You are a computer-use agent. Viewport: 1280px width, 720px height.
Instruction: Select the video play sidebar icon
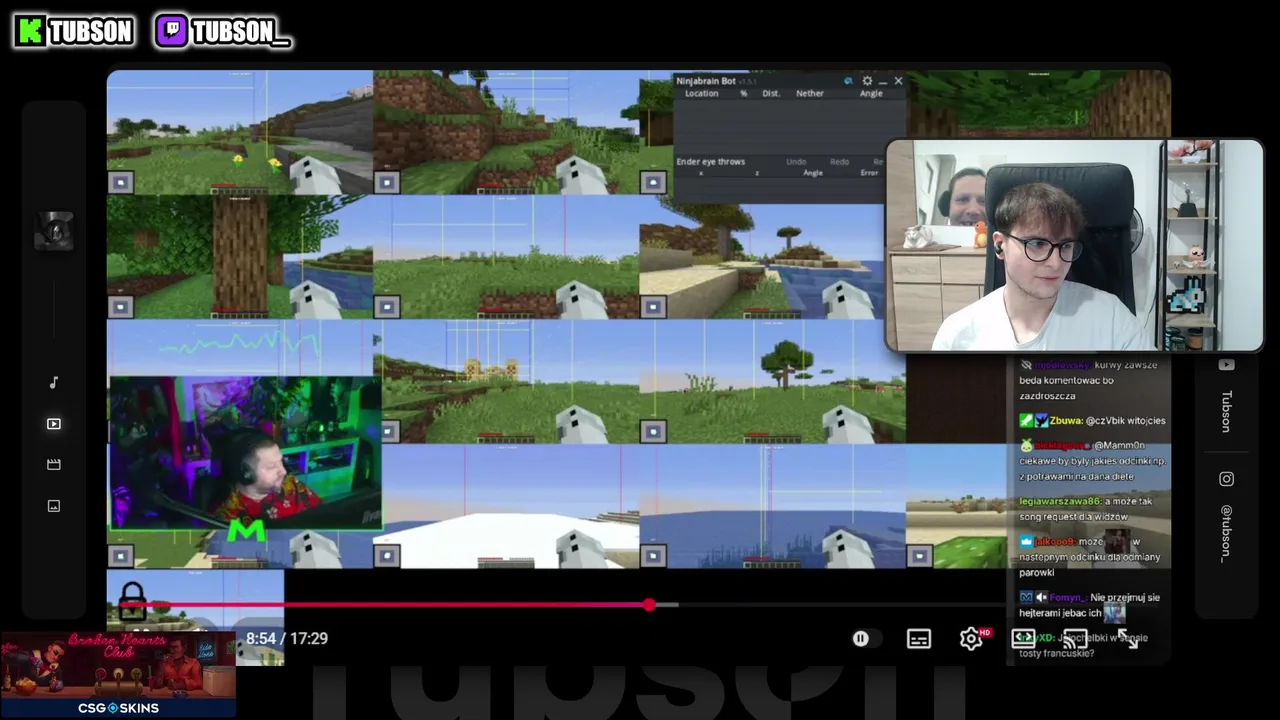(x=54, y=424)
